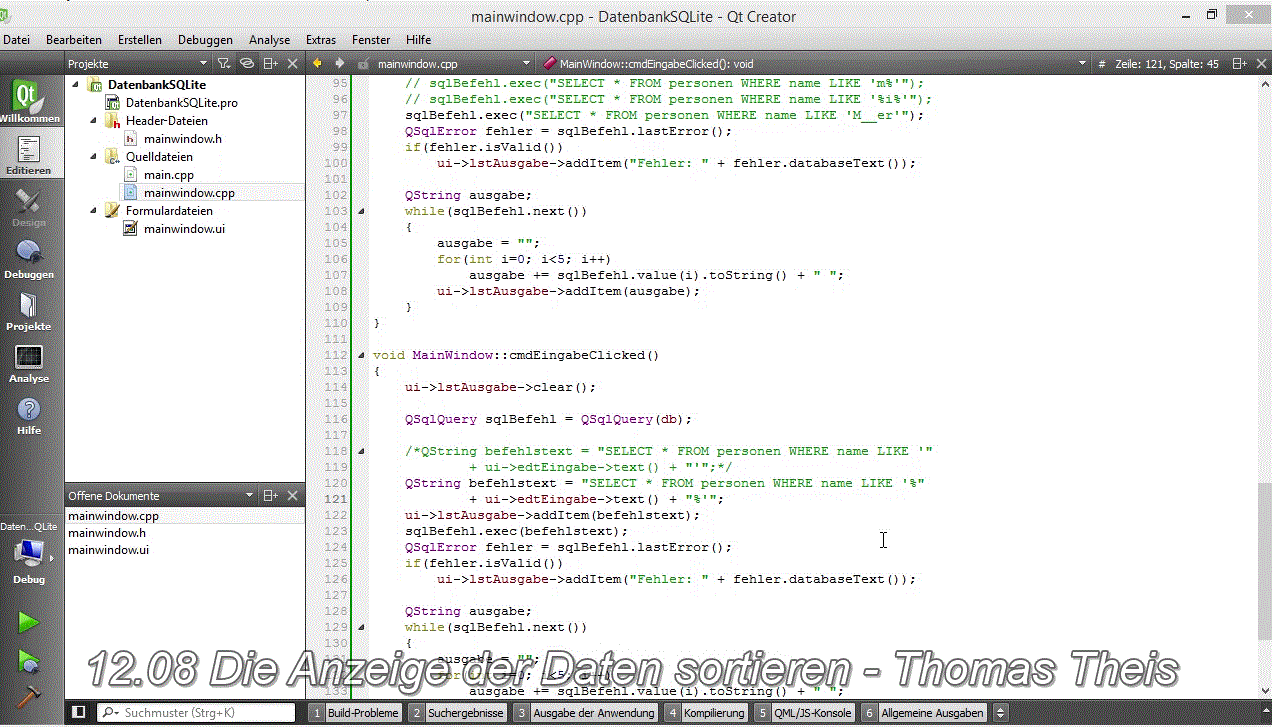Toggle synchronize with editor link icon
Viewport: 1272px width, 727px height.
click(x=247, y=63)
